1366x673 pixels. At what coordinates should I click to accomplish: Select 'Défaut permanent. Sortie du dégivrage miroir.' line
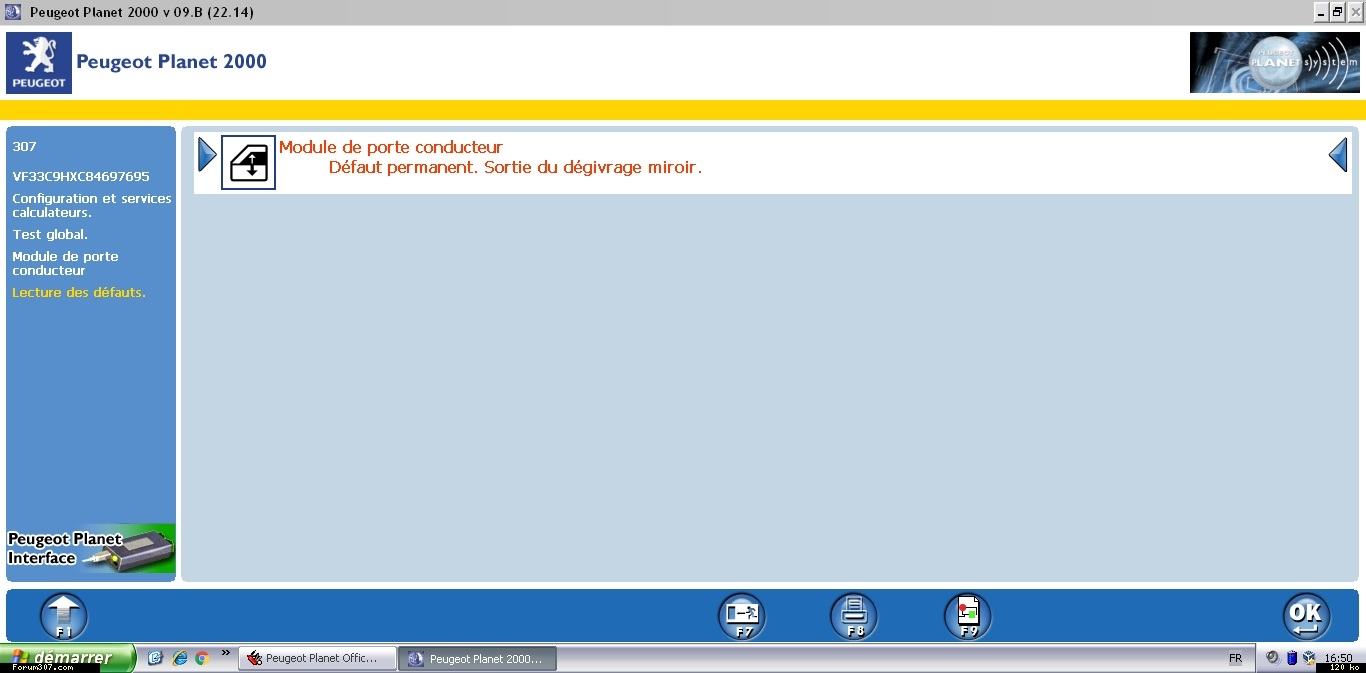click(x=516, y=167)
